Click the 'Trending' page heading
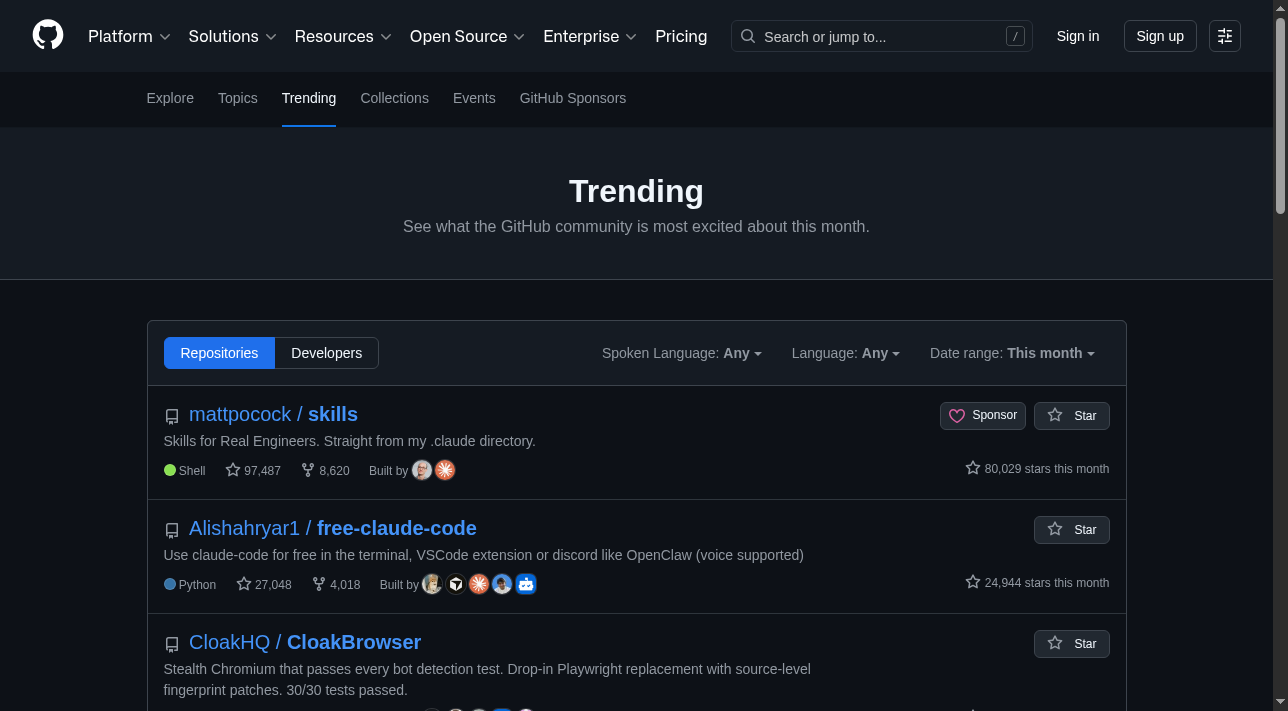 tap(636, 191)
